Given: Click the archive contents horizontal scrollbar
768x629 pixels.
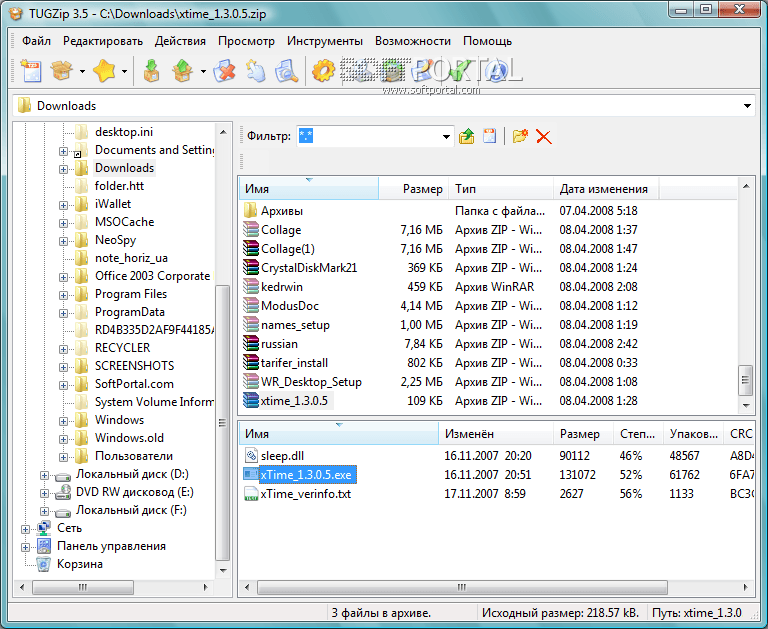Looking at the screenshot, I should pyautogui.click(x=462, y=587).
